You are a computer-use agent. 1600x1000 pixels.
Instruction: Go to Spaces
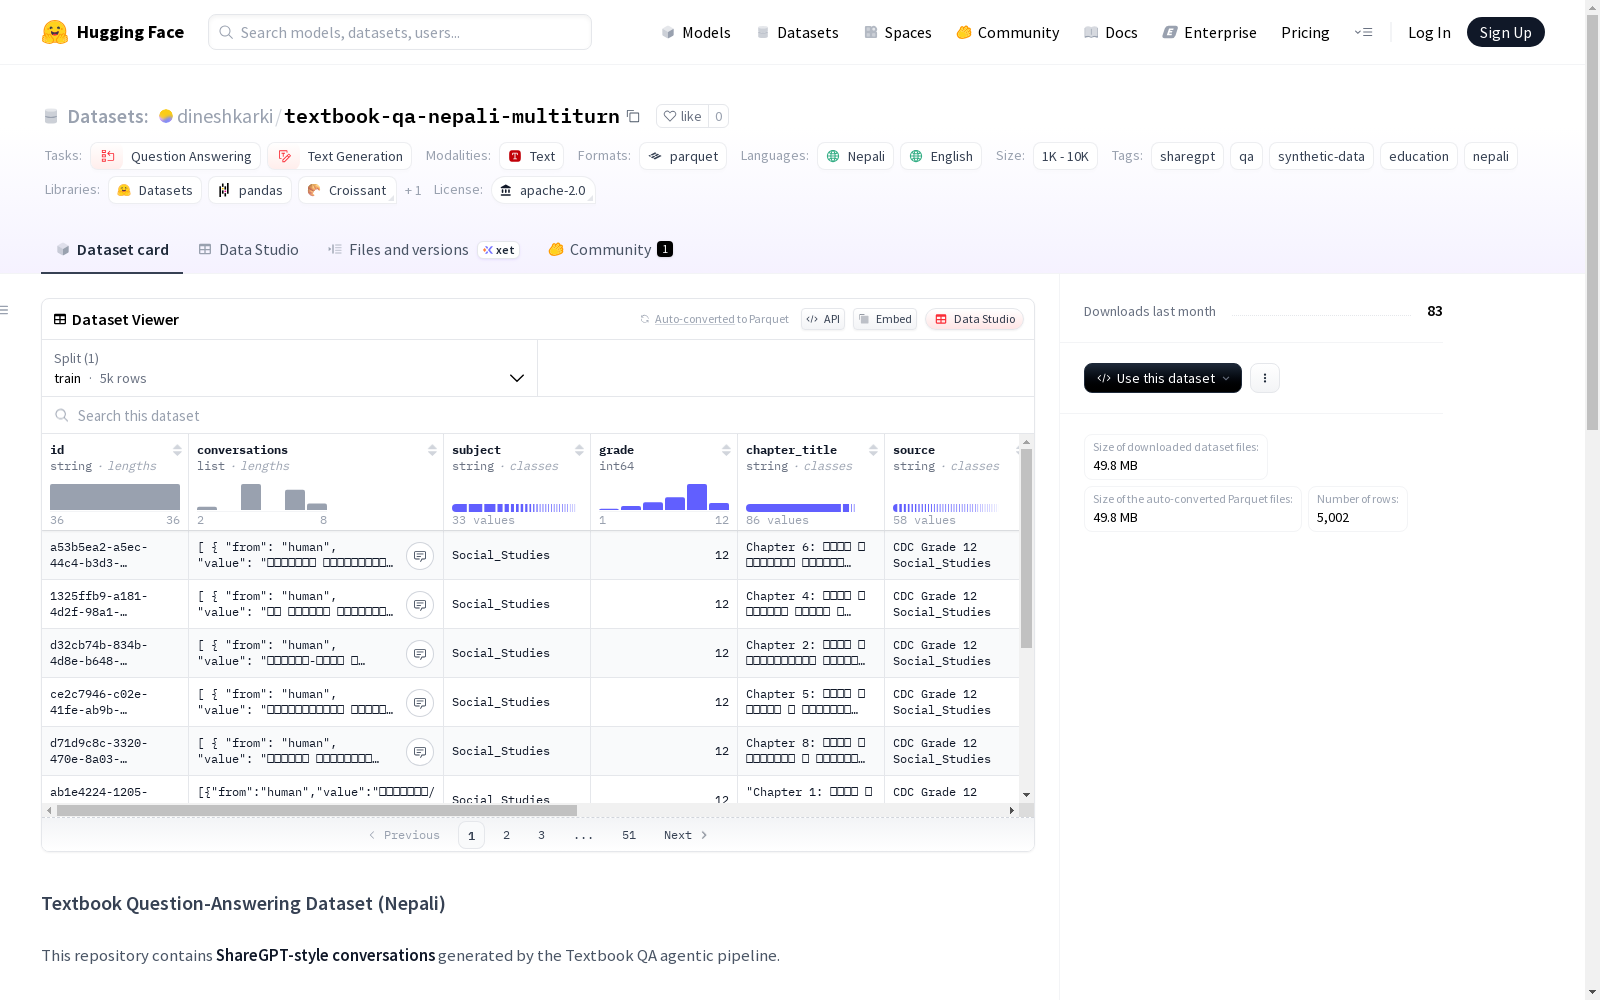point(897,32)
